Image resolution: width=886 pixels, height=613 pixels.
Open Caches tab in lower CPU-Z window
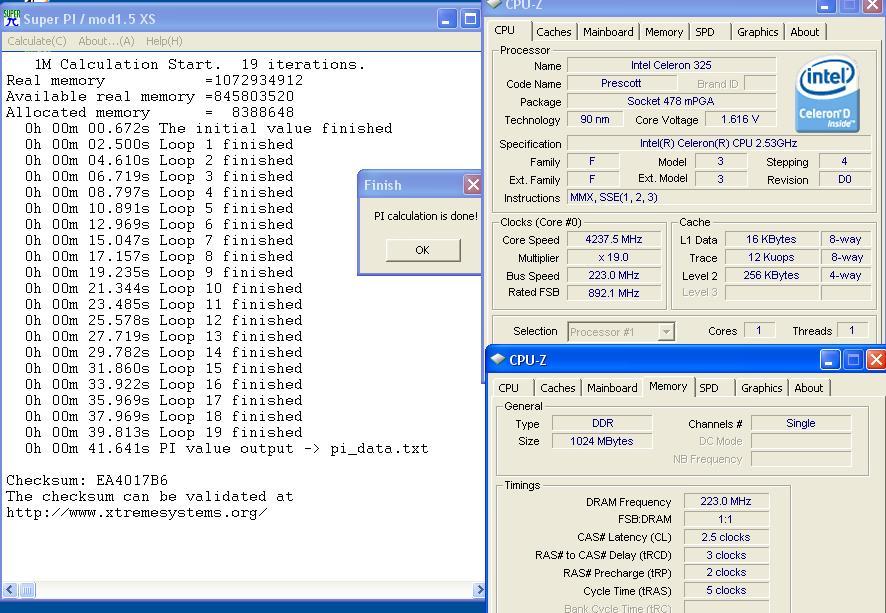point(557,388)
